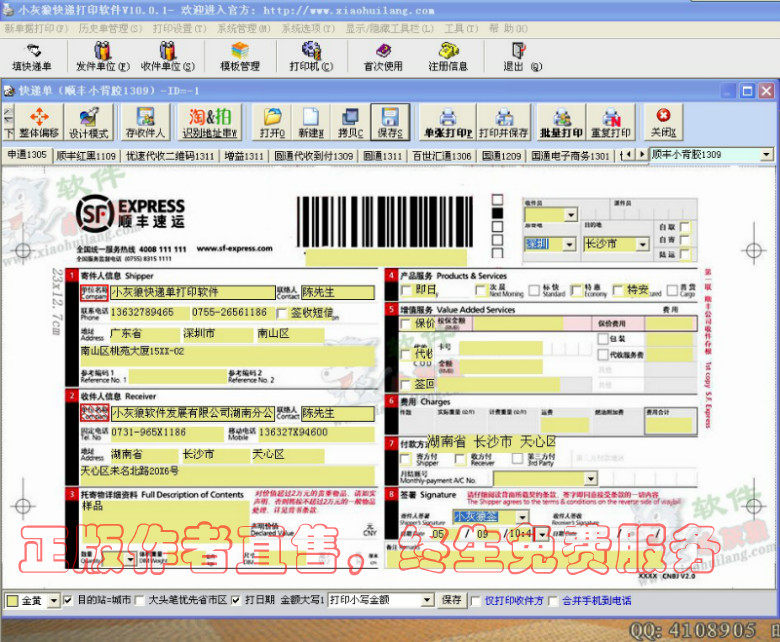Toggle 目的站=城市 checkbox
The image size is (780, 642).
pos(68,601)
